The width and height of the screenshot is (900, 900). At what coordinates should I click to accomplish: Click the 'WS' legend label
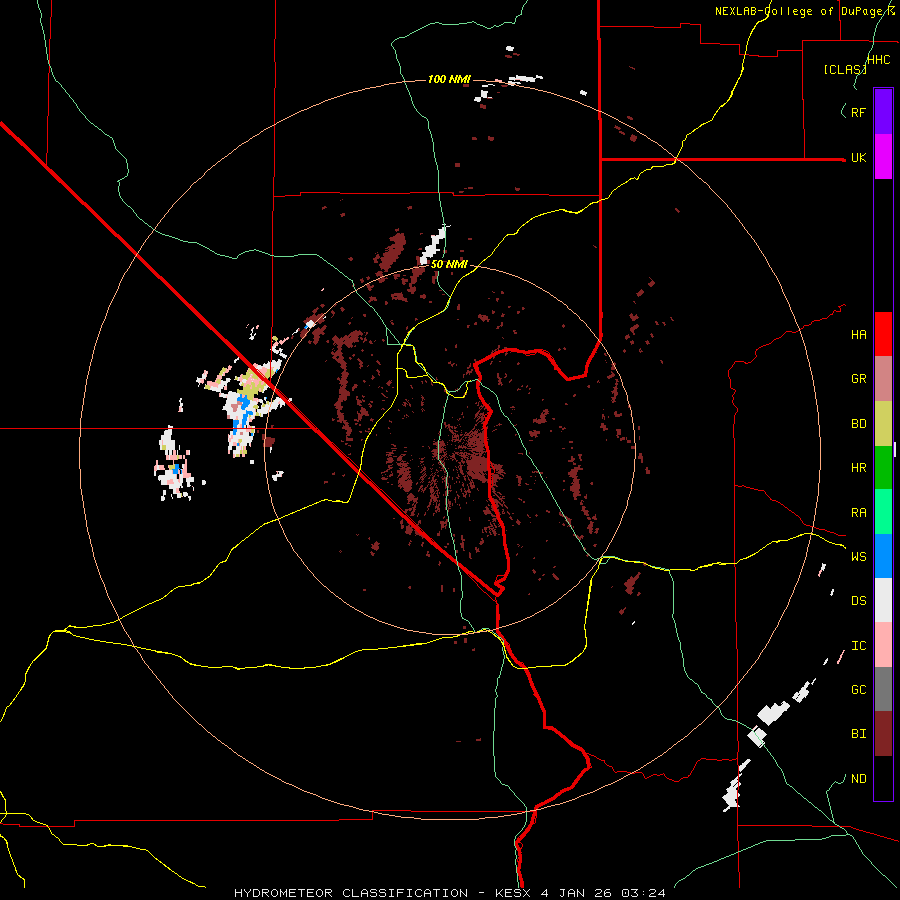pos(858,557)
